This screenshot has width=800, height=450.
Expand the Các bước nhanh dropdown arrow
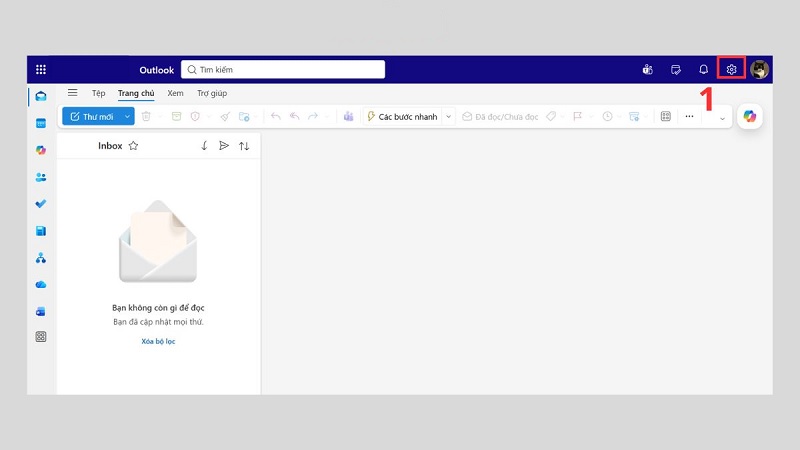click(x=448, y=116)
